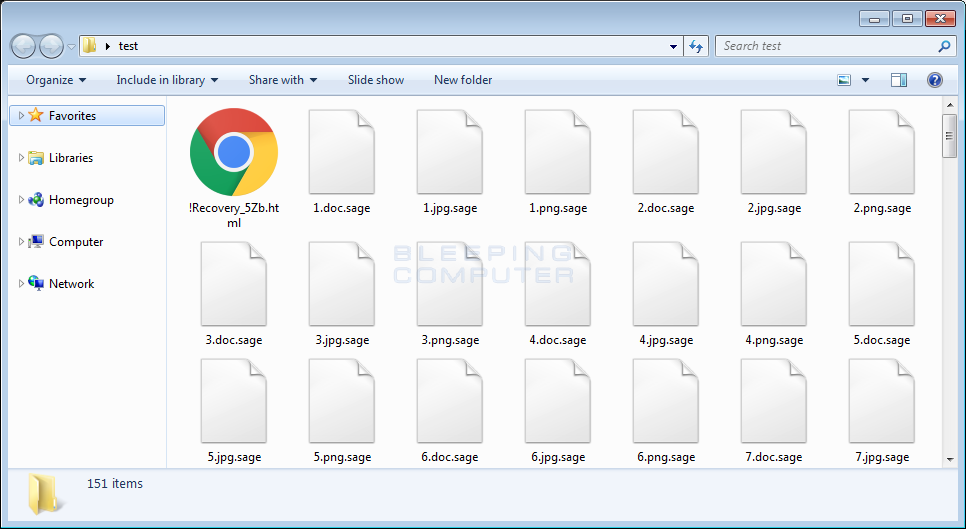Expand the Libraries tree node

pos(21,158)
